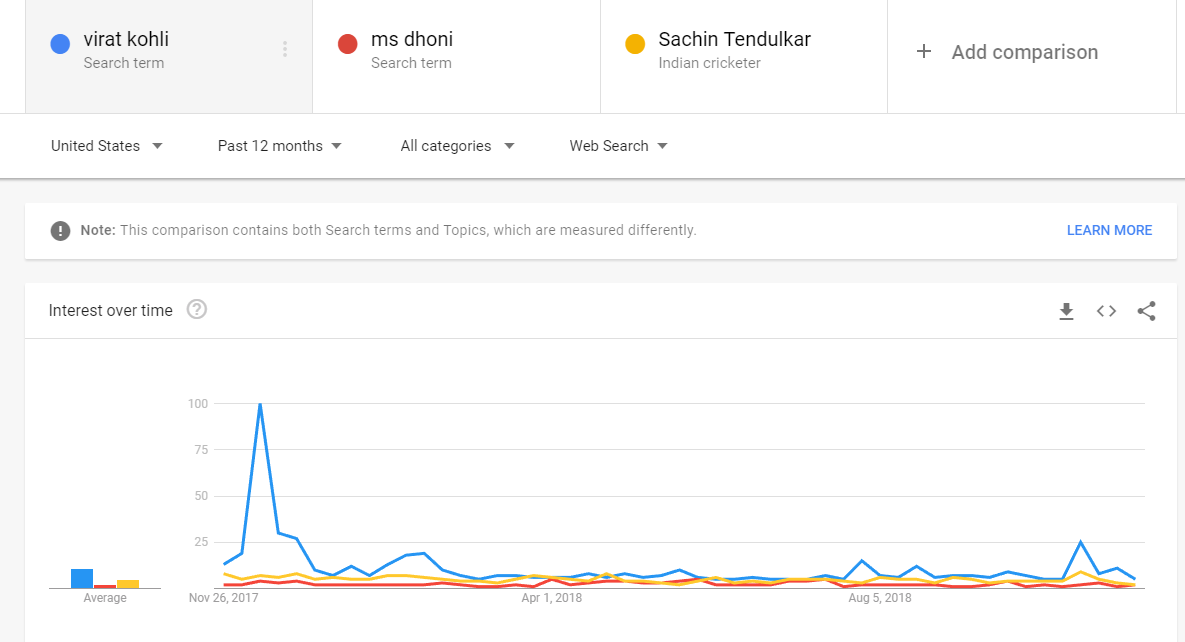Change the Web Search type dropdown
Image resolution: width=1185 pixels, height=642 pixels.
[x=618, y=146]
